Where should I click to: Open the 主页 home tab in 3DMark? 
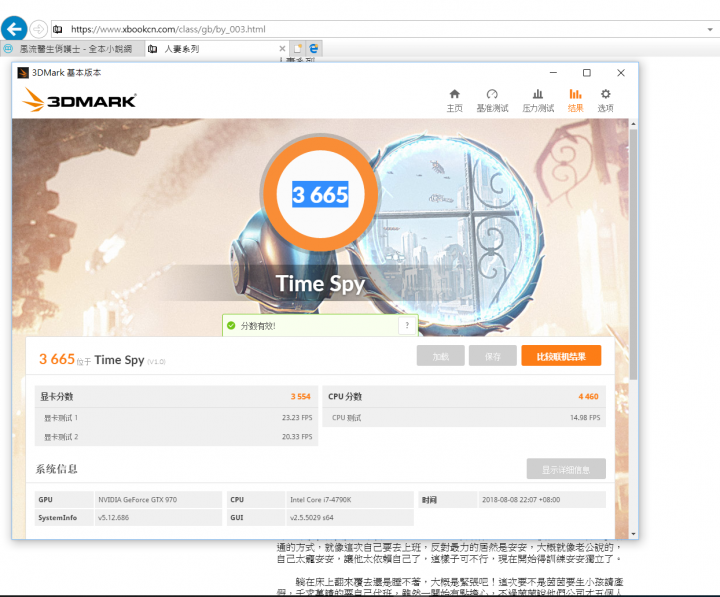click(x=455, y=101)
